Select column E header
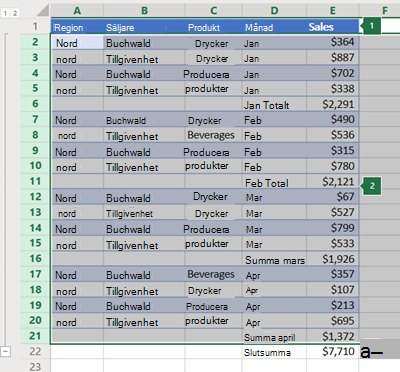 332,10
